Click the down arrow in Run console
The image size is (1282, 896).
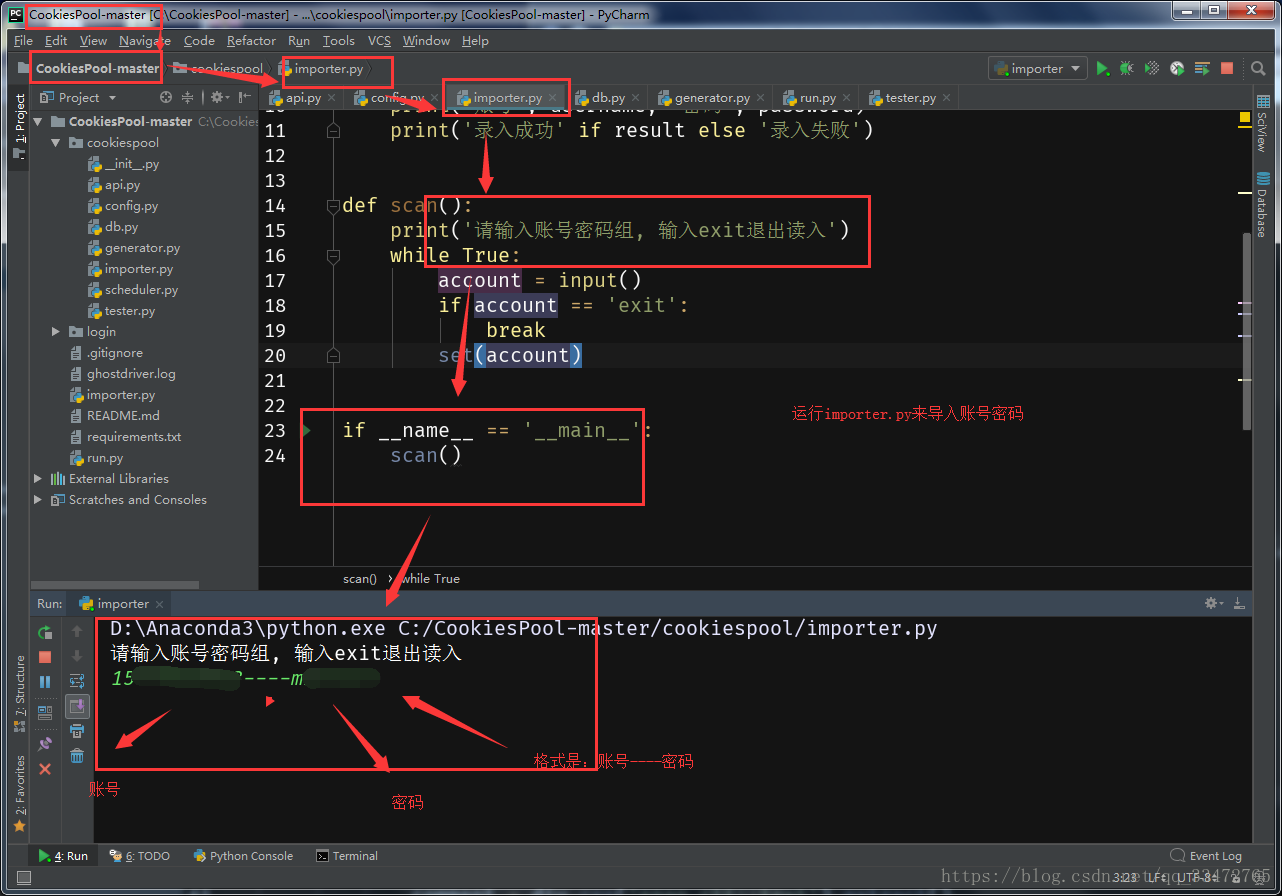click(x=77, y=657)
